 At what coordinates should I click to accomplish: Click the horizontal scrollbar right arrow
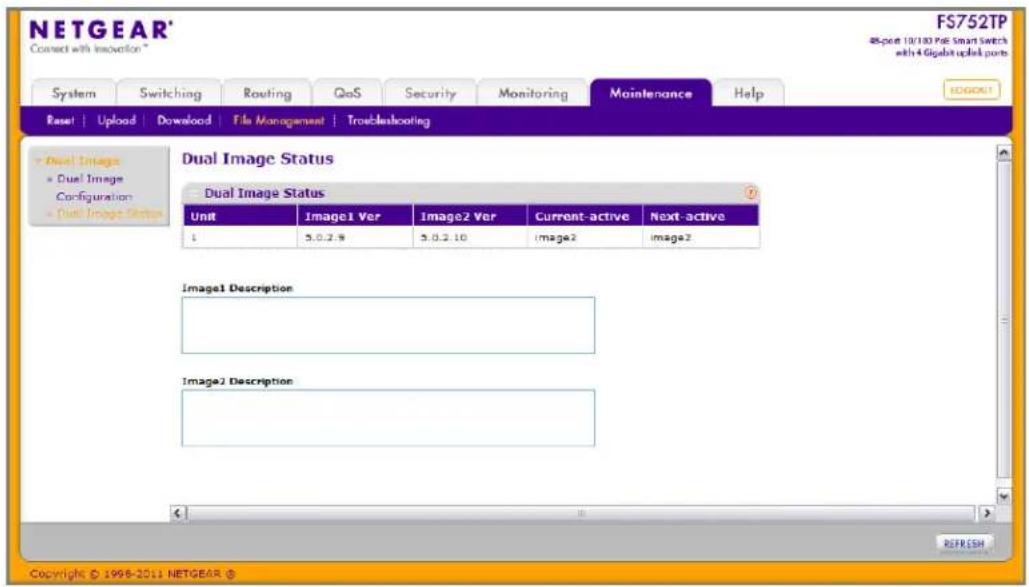986,513
